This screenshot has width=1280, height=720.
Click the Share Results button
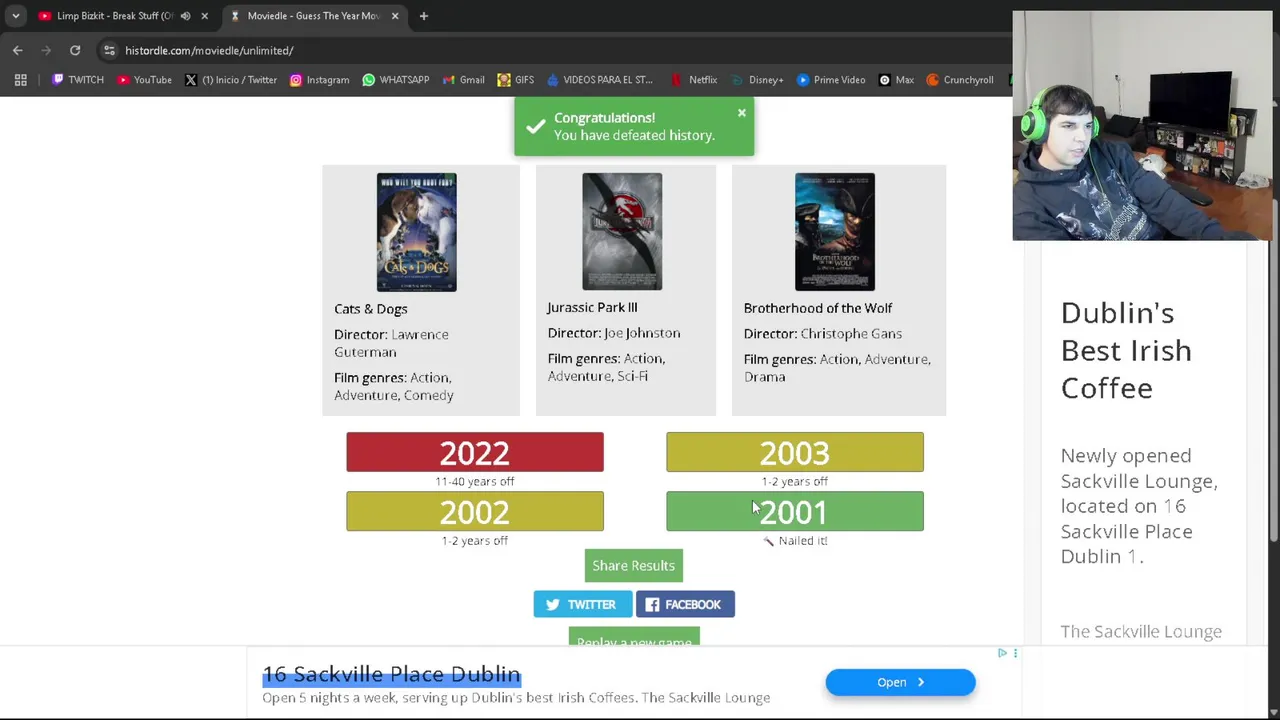[634, 566]
